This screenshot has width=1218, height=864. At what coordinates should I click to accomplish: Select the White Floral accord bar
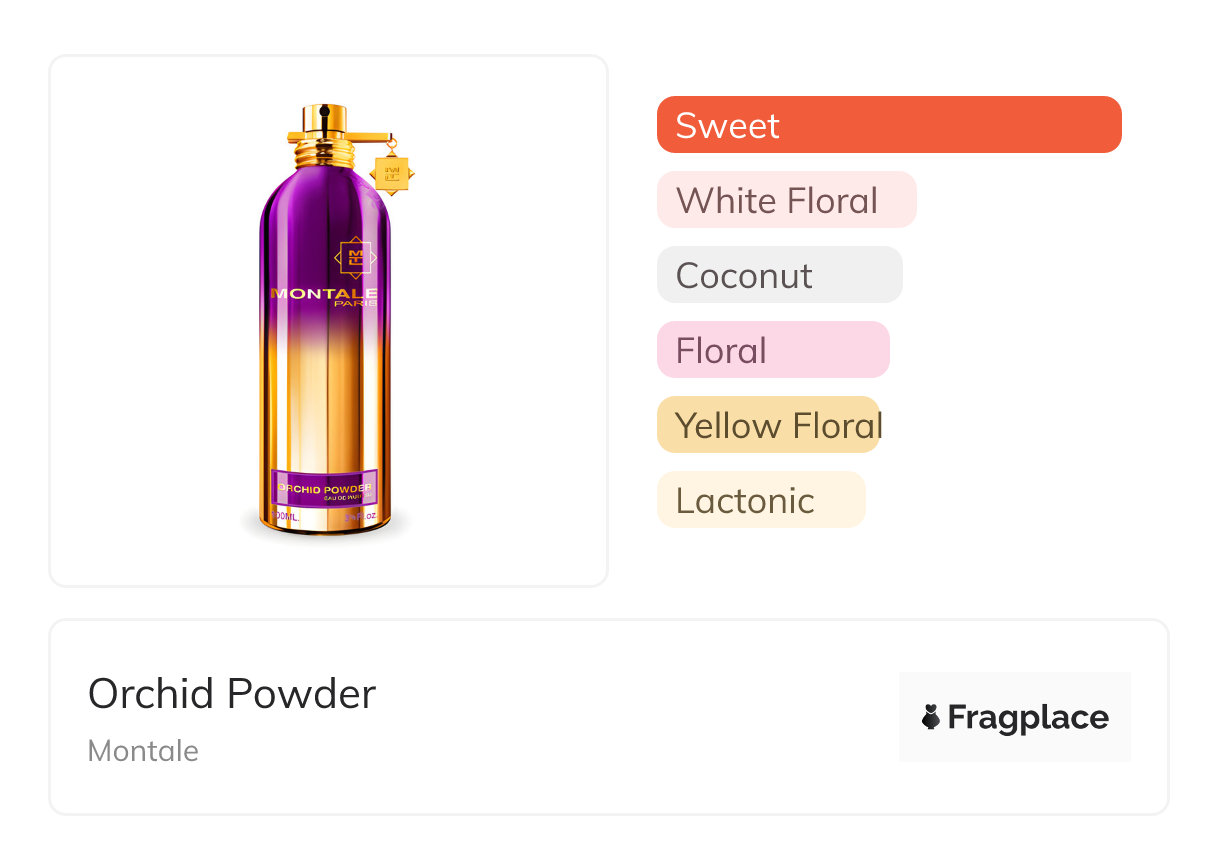tap(786, 200)
